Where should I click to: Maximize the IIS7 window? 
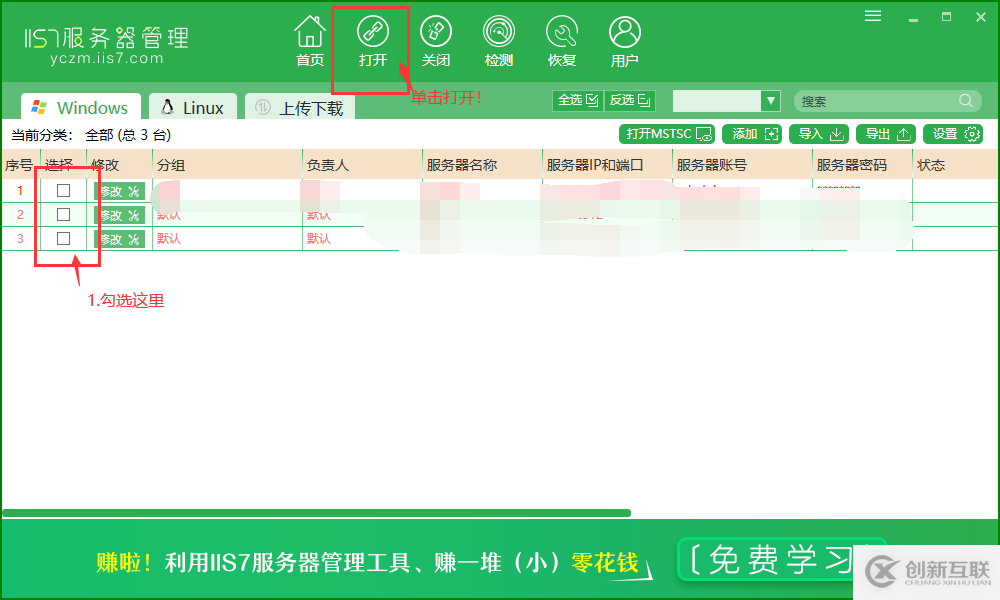pyautogui.click(x=946, y=17)
